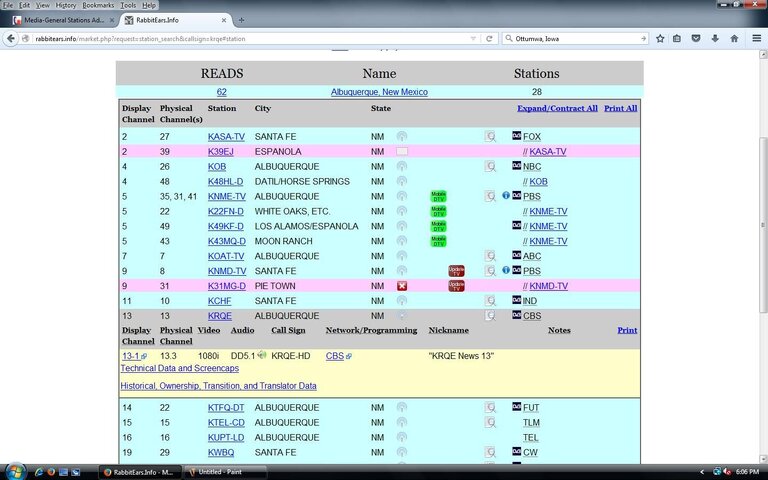768x480 pixels.
Task: Open the URL bar history dropdown arrow
Action: 473,38
